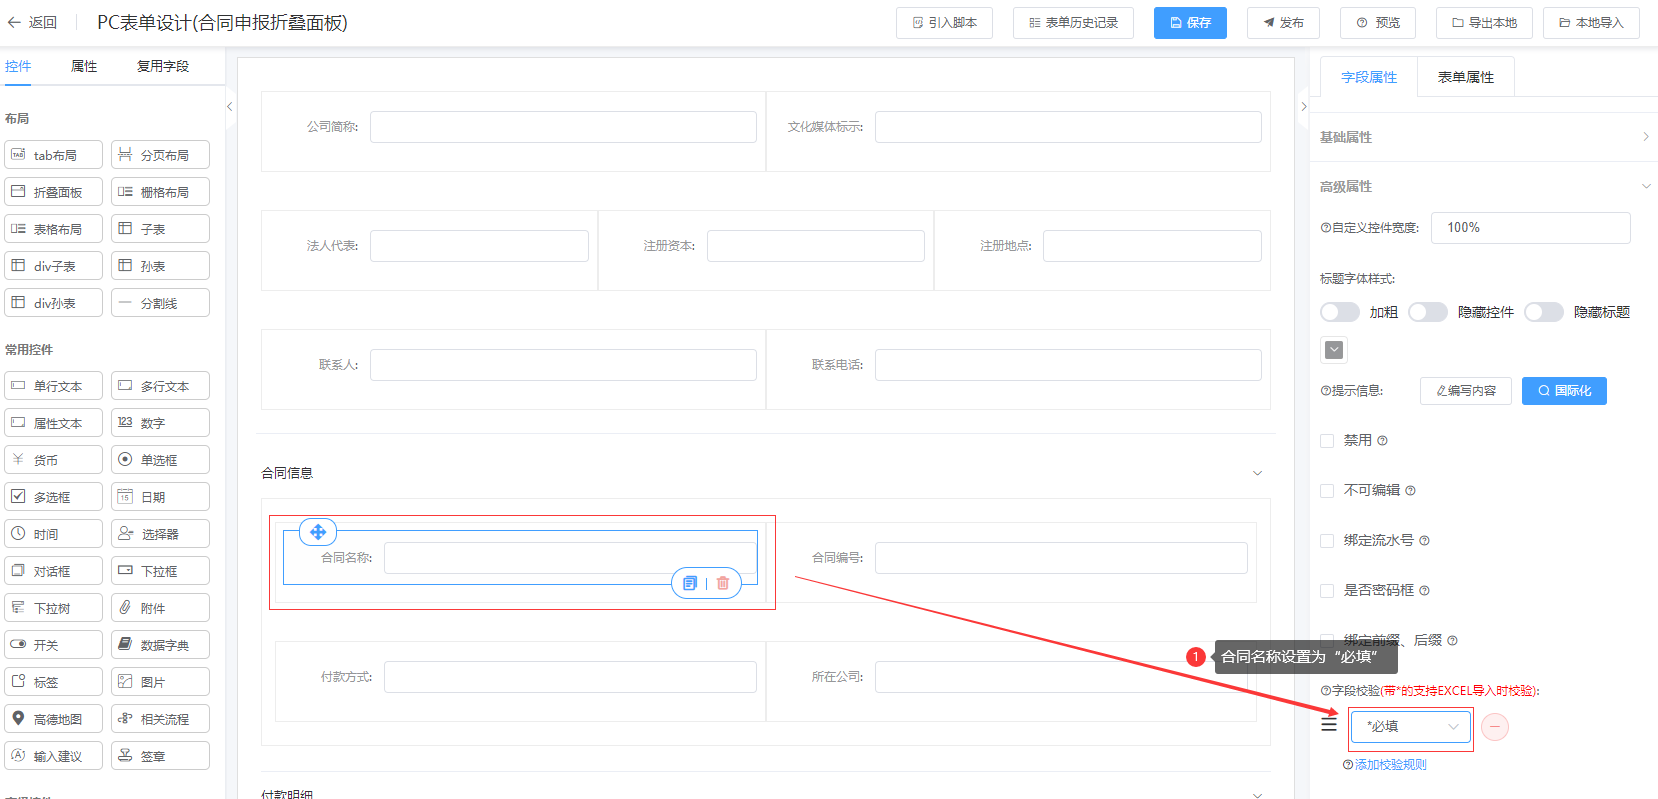Insert a div子表 control
Image resolution: width=1658 pixels, height=799 pixels.
(x=54, y=266)
